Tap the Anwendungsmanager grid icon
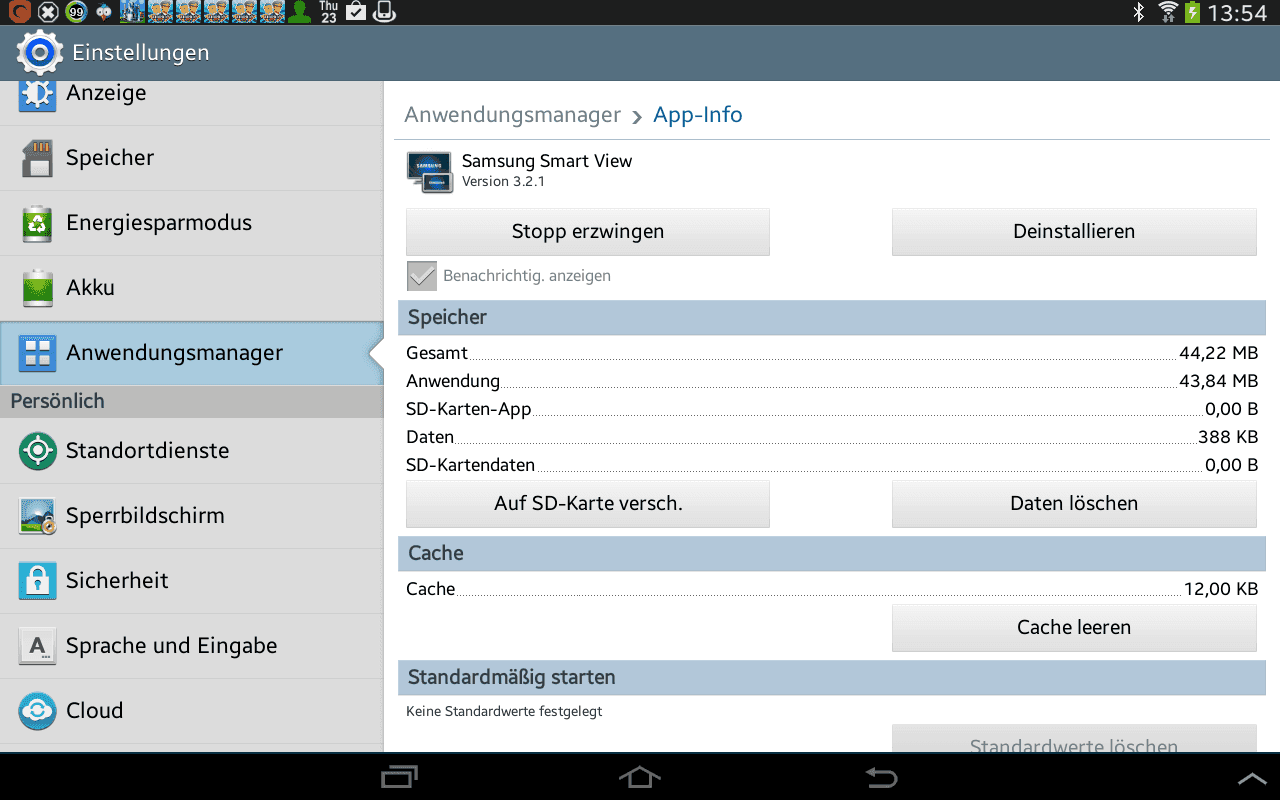Viewport: 1280px width, 800px height. coord(37,353)
